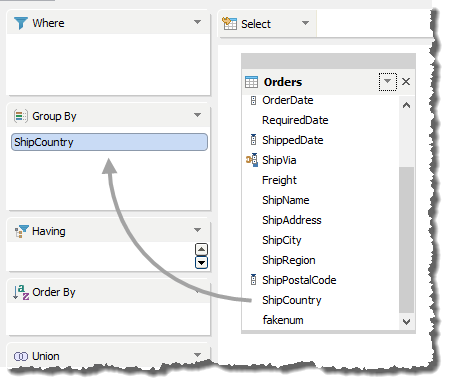Image resolution: width=450 pixels, height=385 pixels.
Task: Click the Where filter funnel icon
Action: click(20, 23)
